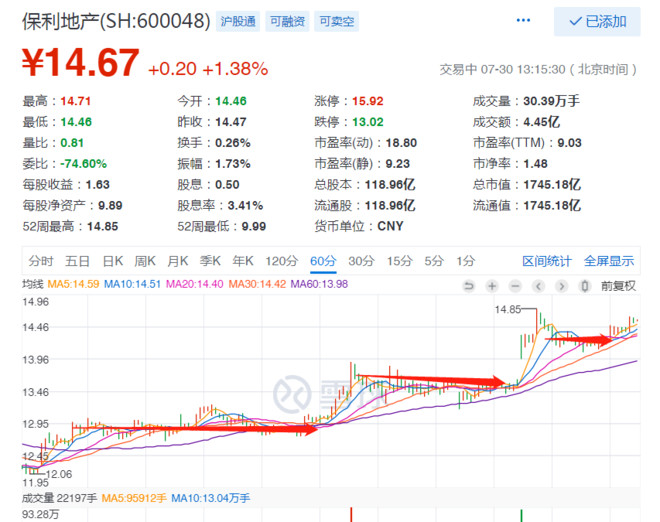The image size is (660, 522).
Task: Click the 14.85 high marker on chart
Action: (x=508, y=309)
